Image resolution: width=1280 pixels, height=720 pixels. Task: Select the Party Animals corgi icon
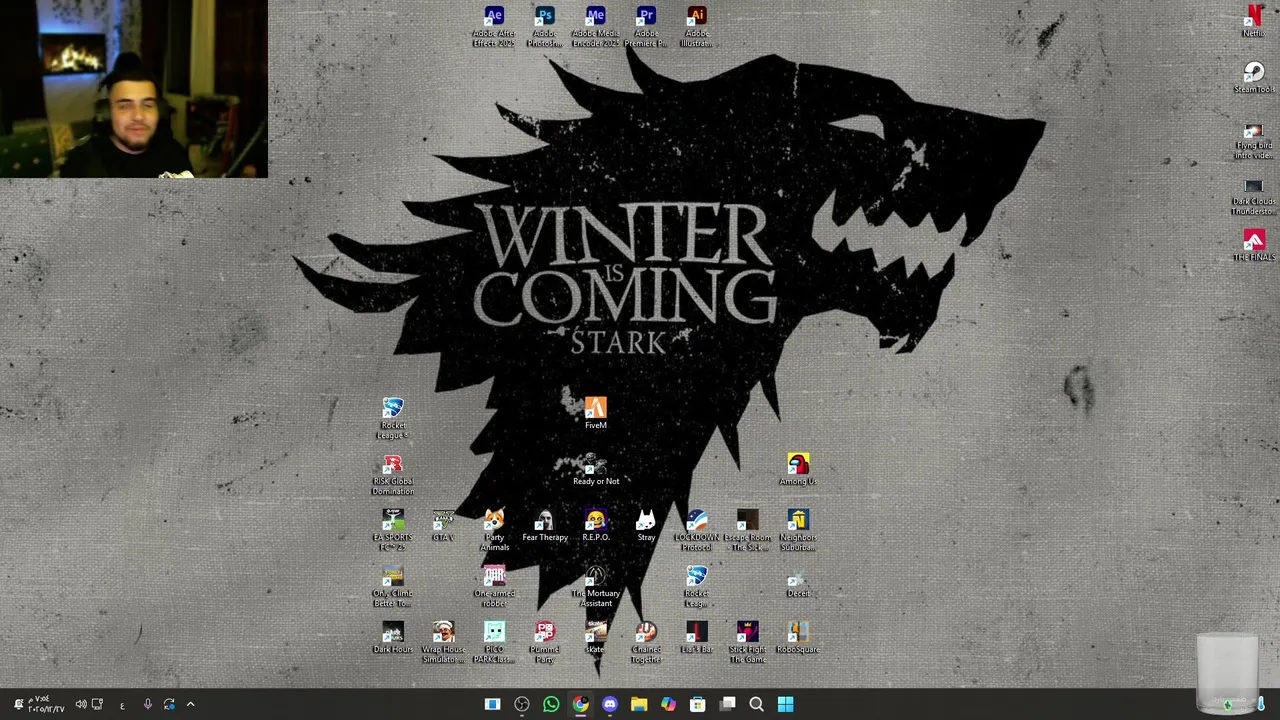494,530
